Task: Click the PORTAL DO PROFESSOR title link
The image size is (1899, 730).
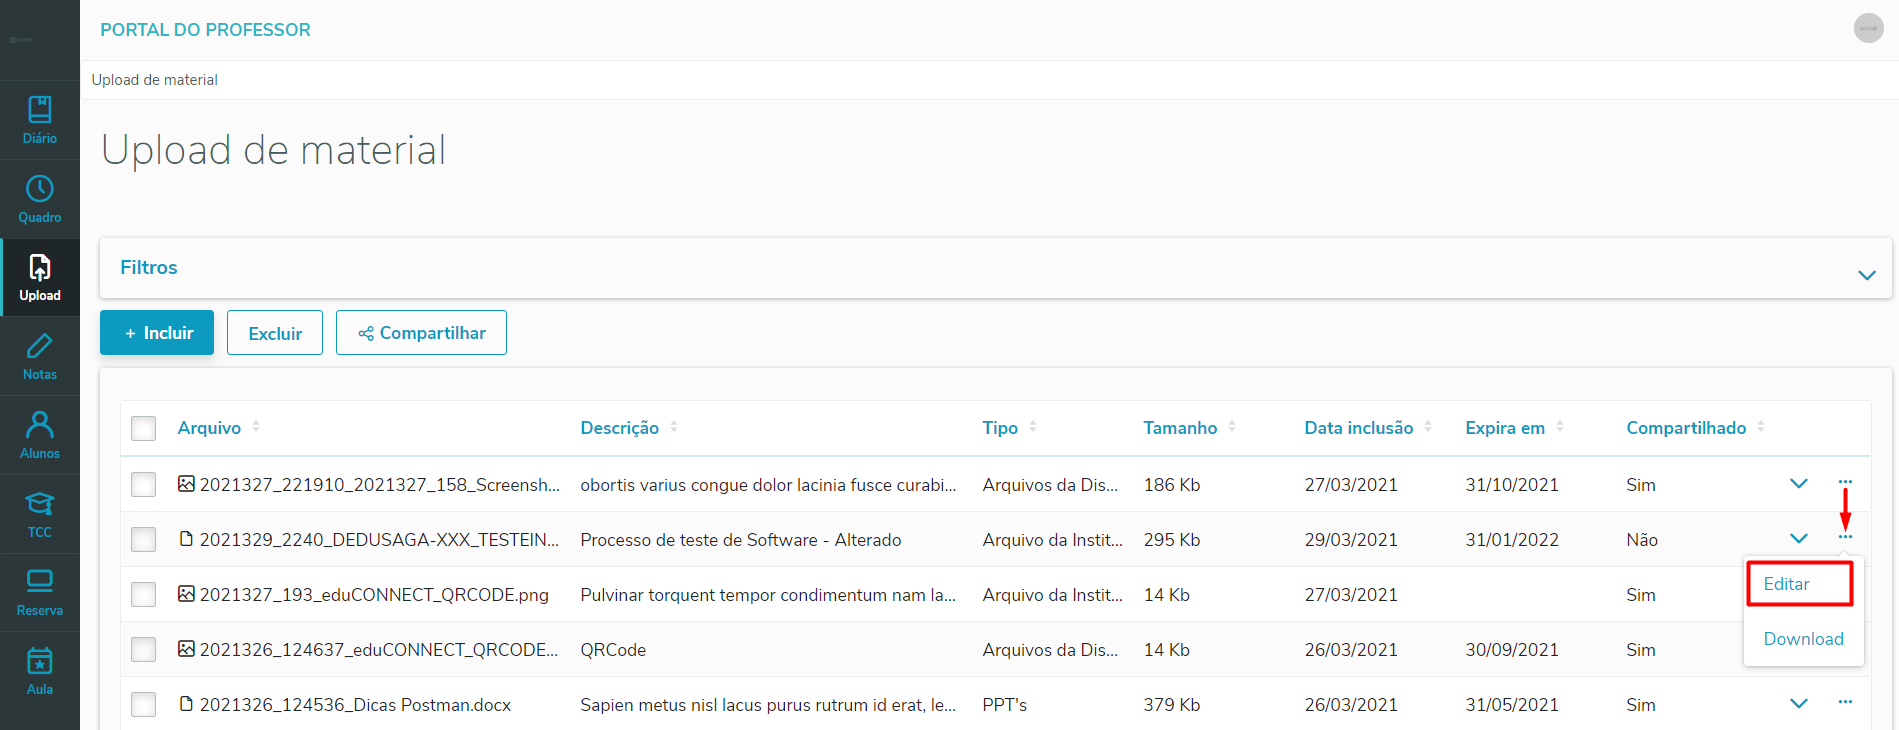Action: pos(205,30)
